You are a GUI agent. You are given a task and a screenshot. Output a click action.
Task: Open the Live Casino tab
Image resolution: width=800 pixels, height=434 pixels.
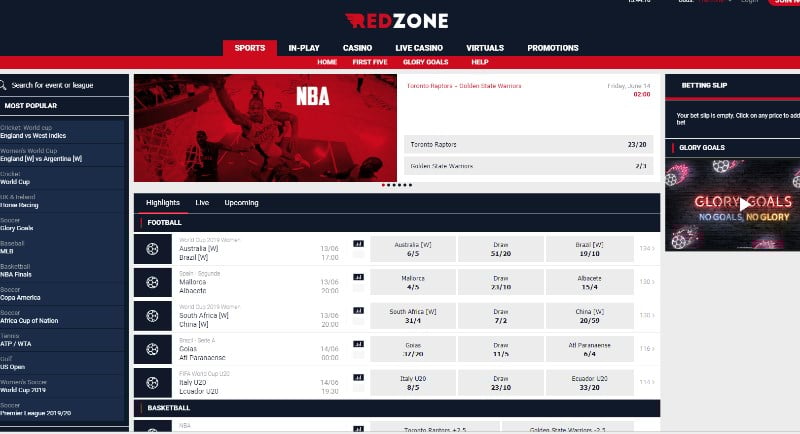[419, 48]
